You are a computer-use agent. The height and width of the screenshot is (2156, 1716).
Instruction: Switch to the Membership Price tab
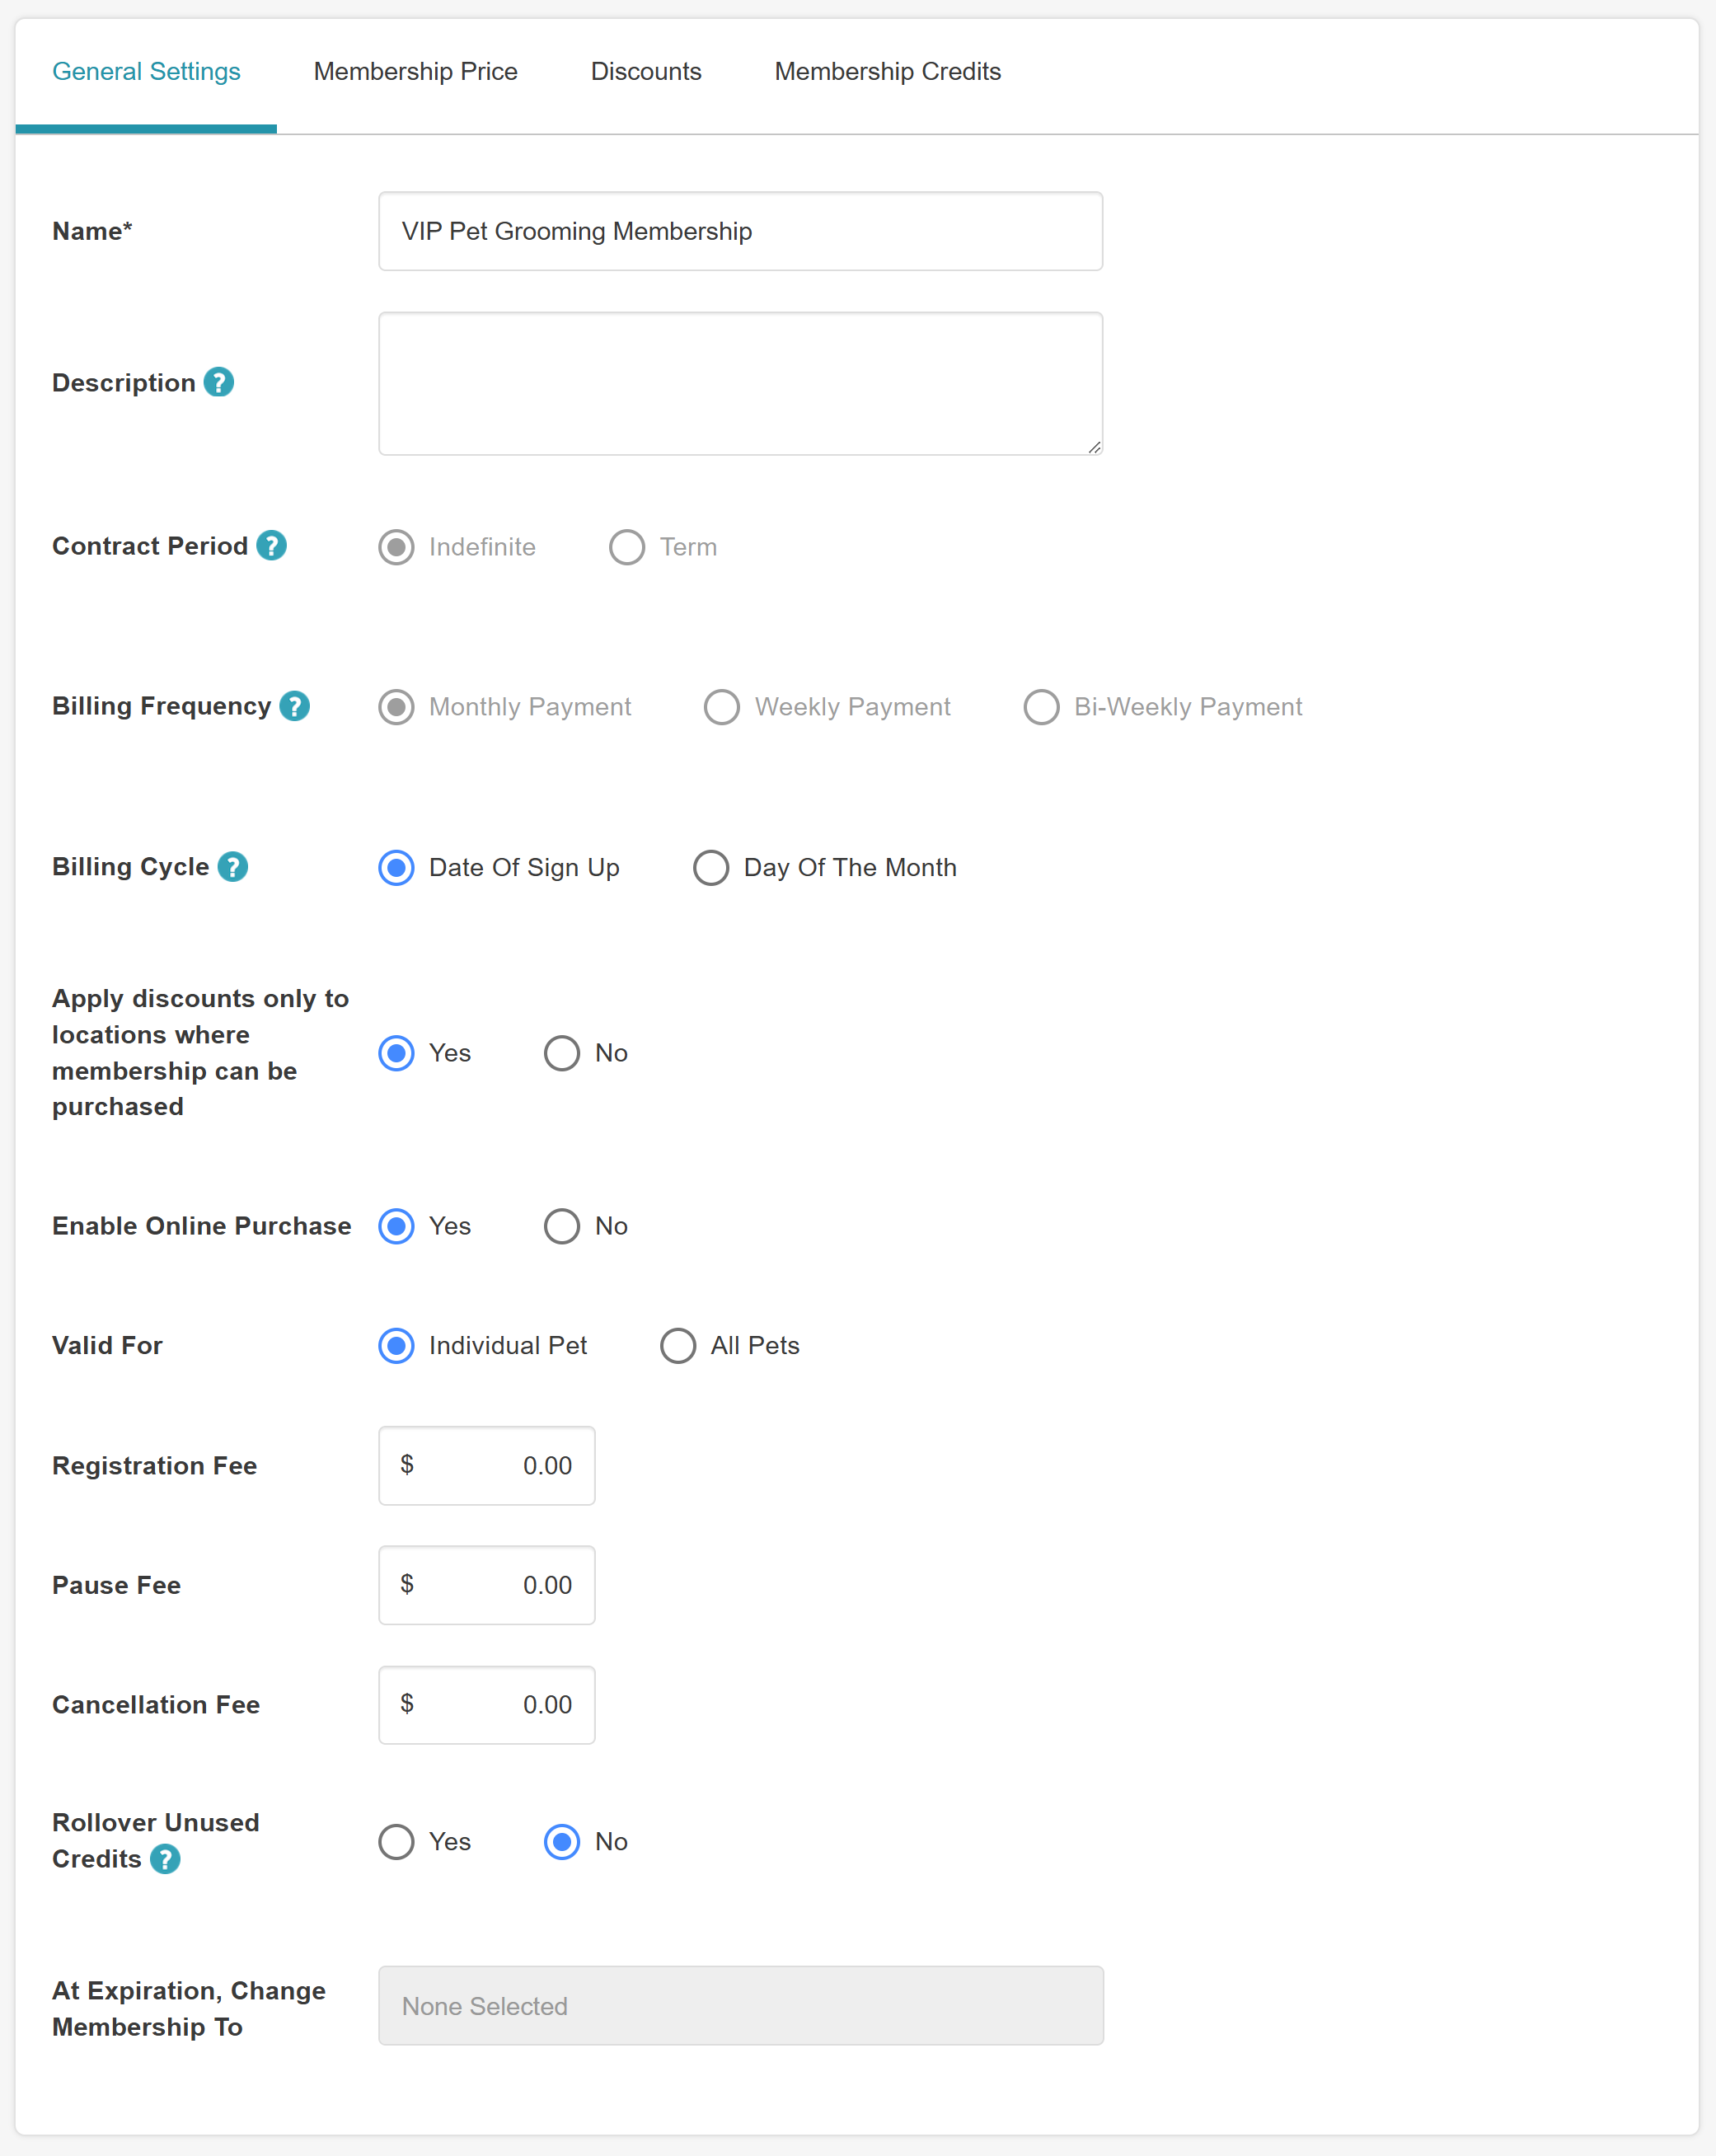point(415,72)
